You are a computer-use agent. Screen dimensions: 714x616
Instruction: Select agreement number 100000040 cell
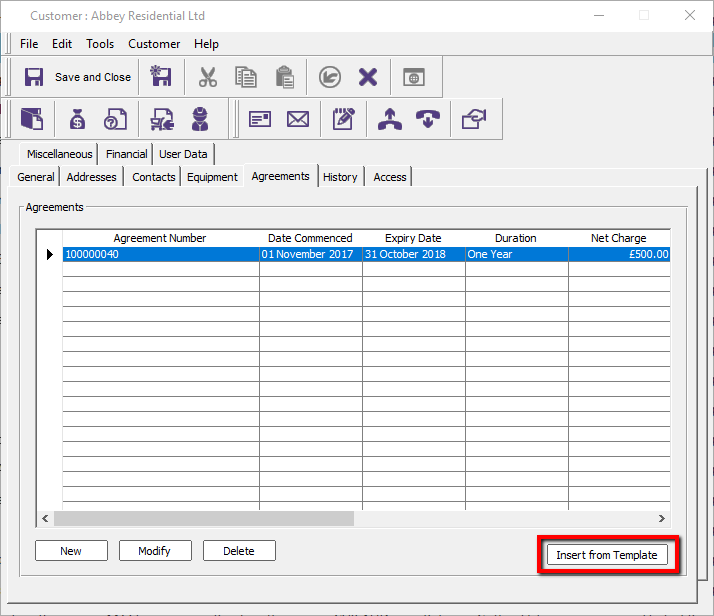point(161,254)
